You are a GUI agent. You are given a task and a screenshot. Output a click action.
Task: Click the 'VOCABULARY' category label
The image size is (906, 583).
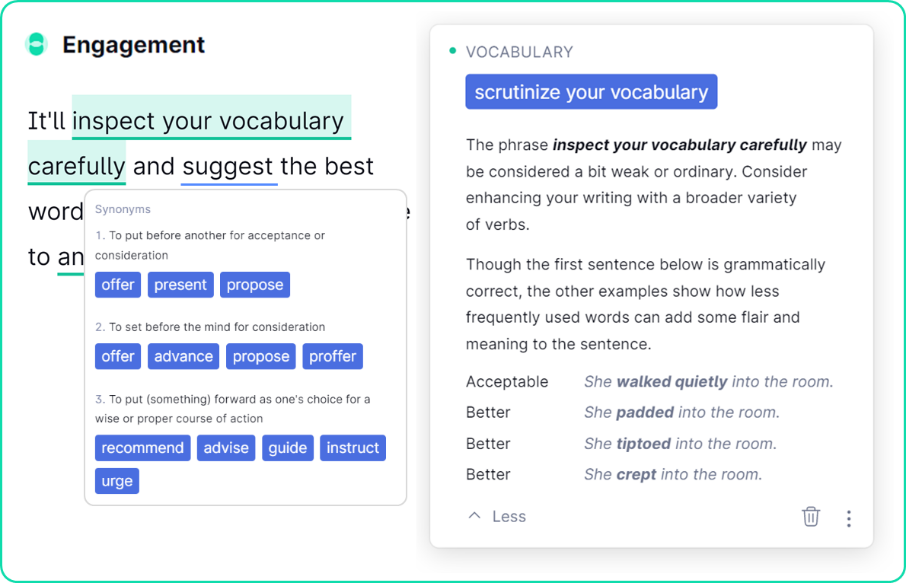(519, 52)
